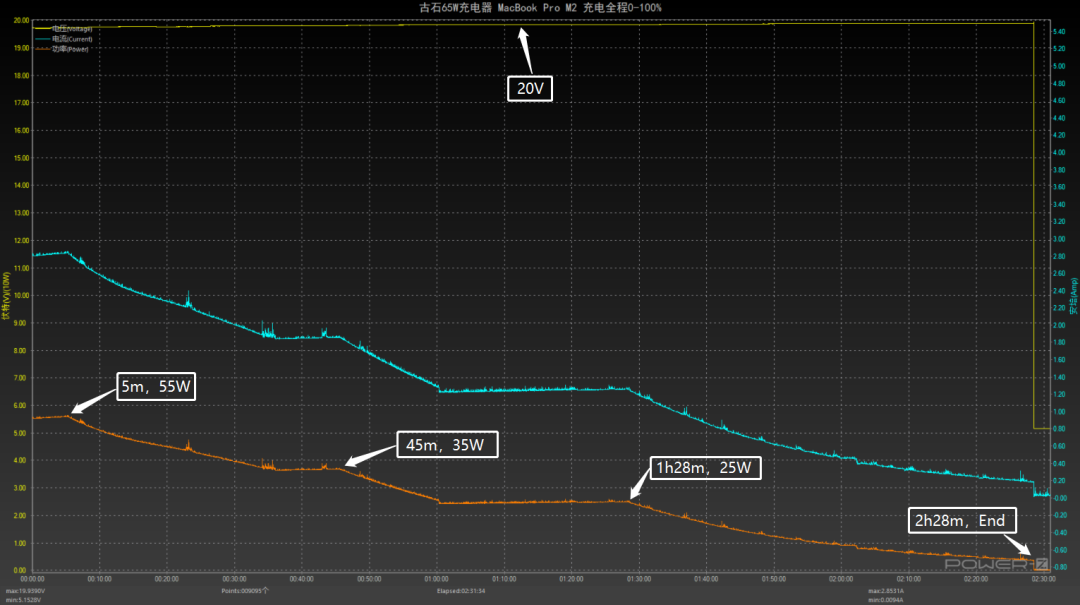Click the 3.20 tick on the Amp axis
The height and width of the screenshot is (605, 1080).
[1059, 222]
